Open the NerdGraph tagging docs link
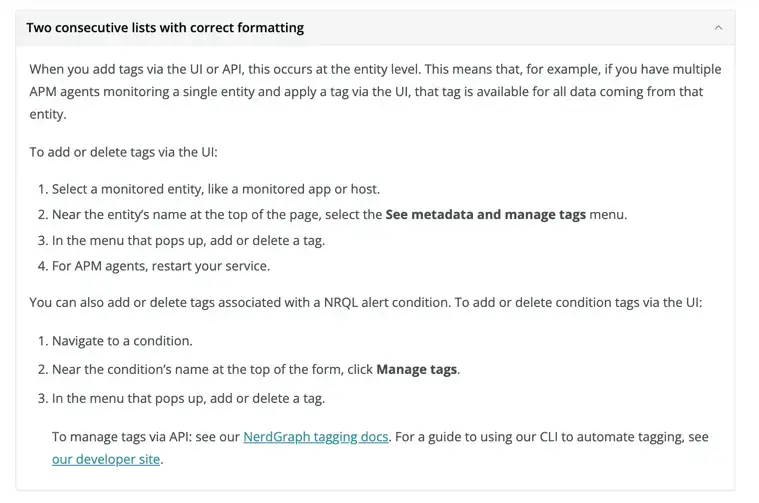 click(x=316, y=437)
